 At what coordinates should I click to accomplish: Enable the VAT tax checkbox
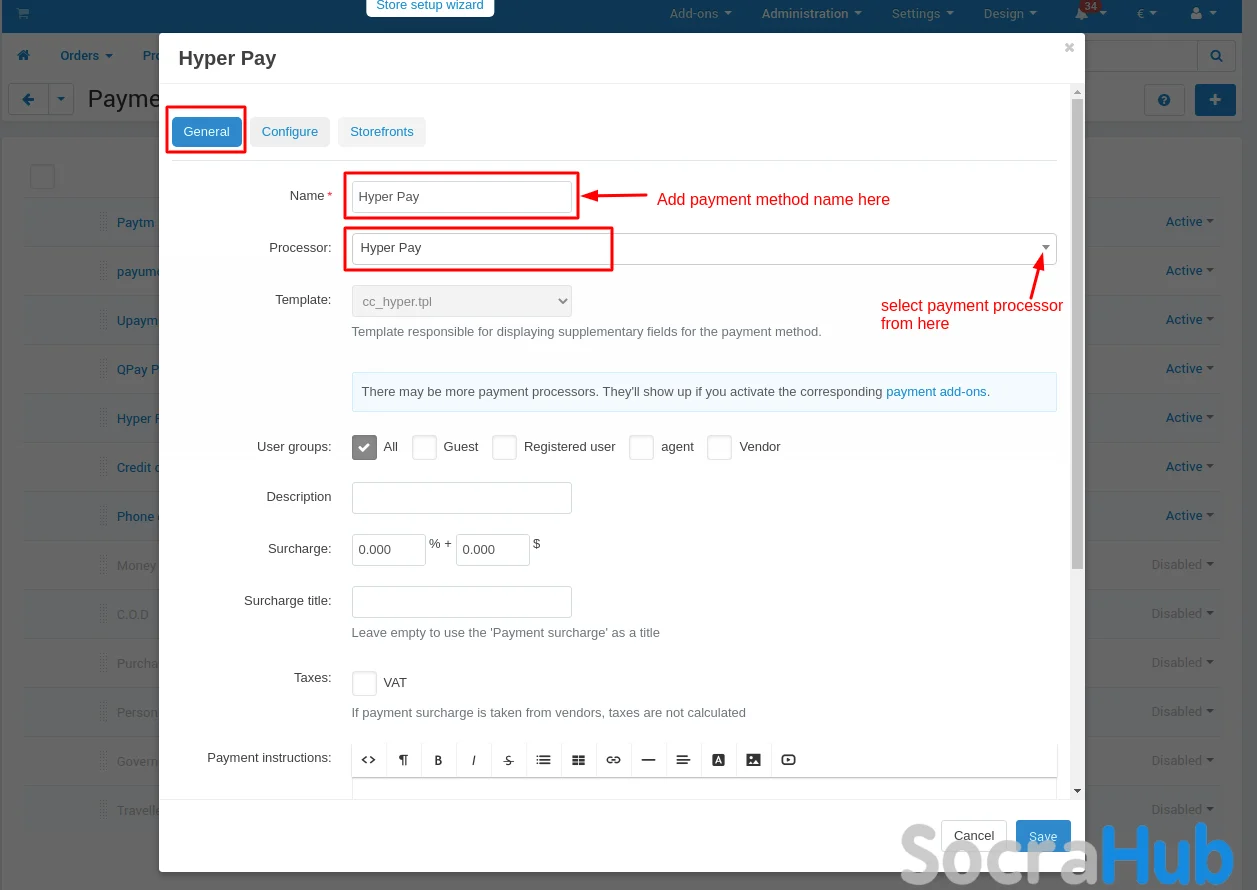[364, 683]
